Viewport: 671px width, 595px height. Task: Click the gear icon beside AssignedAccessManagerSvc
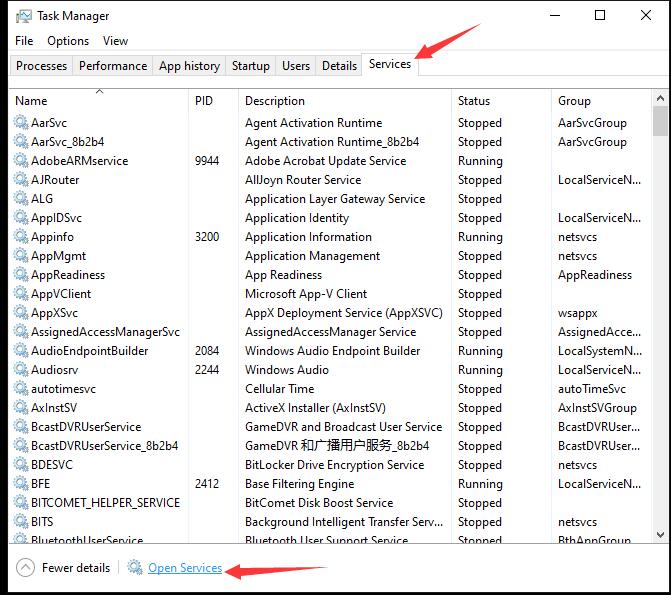(x=21, y=331)
